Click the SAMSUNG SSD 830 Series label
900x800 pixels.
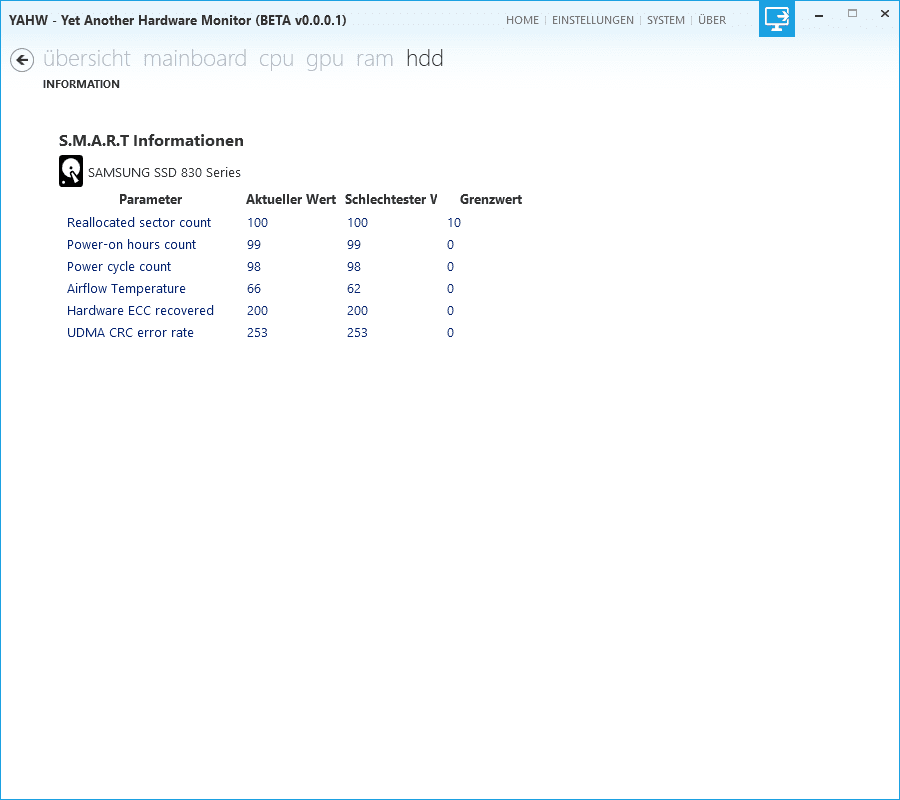164,173
